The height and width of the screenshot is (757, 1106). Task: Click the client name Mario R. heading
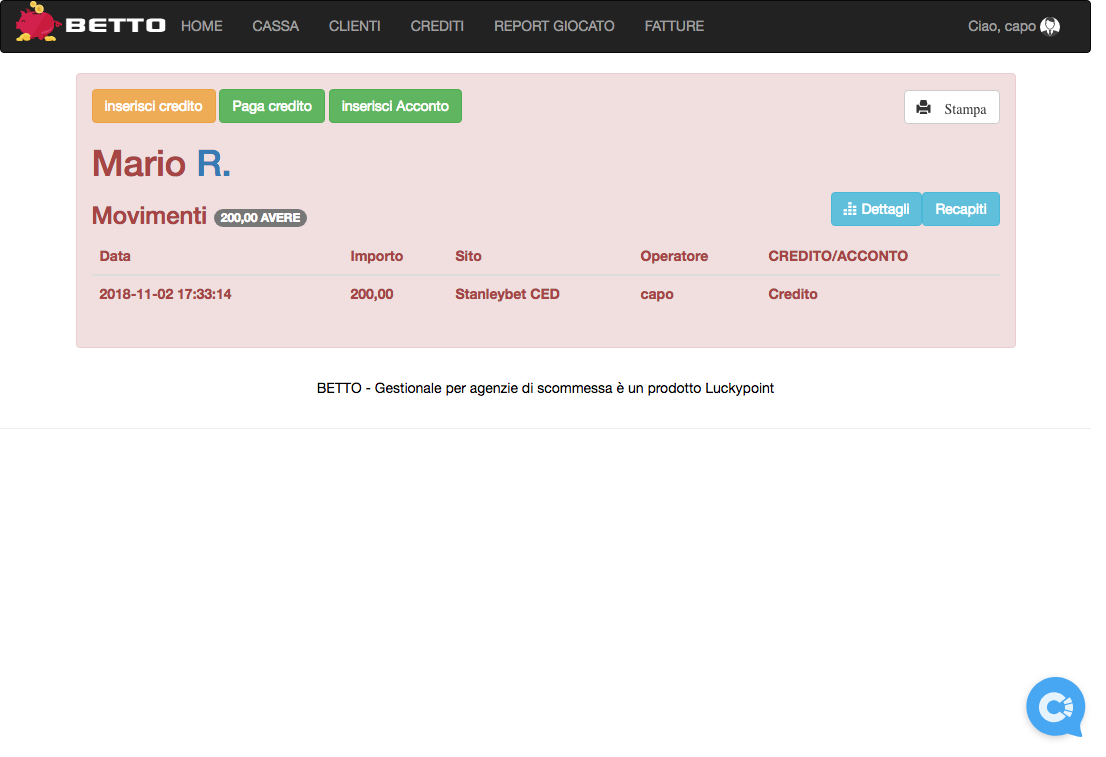(161, 163)
